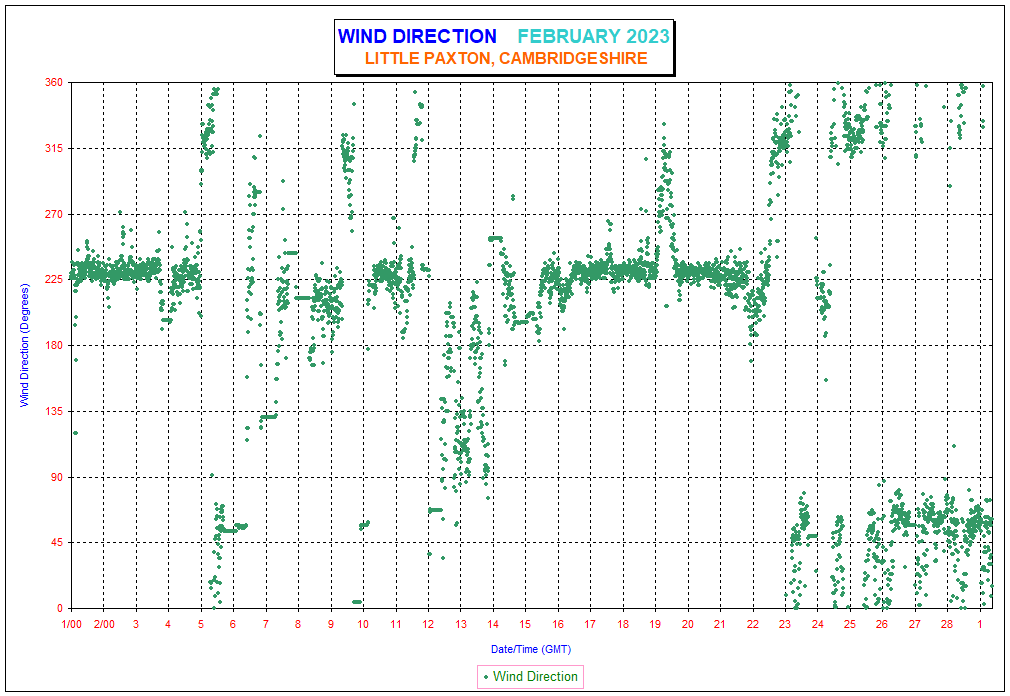Click the FEBRUARY 2023 title text
Viewport: 1010px width, 696px height.
(x=593, y=36)
